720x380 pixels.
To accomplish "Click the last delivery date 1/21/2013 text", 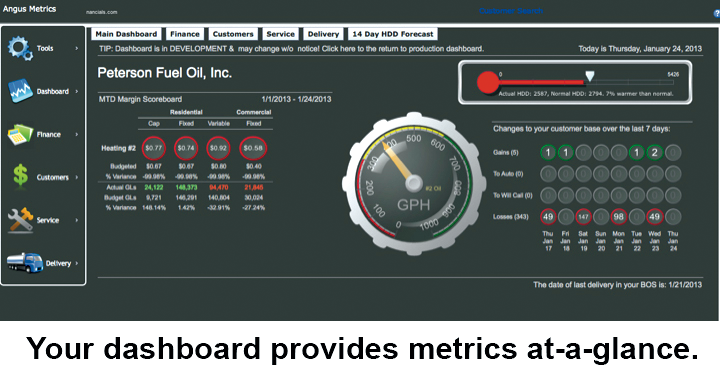I will coord(617,285).
